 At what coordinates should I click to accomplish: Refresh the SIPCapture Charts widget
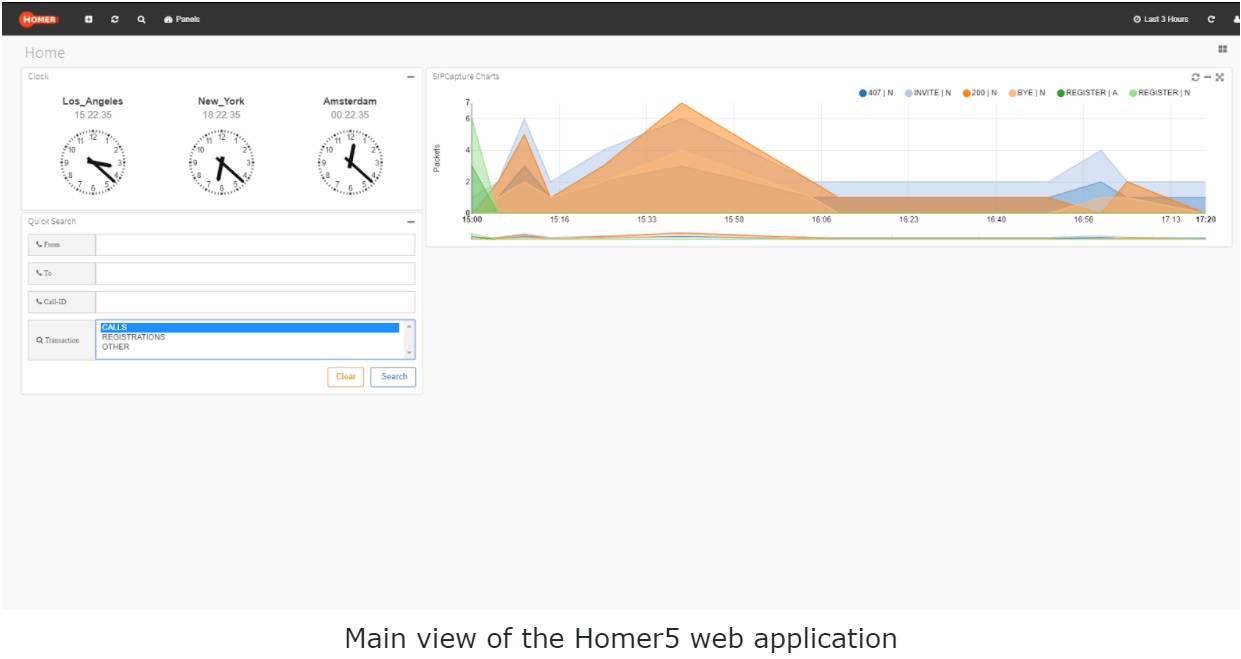coord(1195,77)
